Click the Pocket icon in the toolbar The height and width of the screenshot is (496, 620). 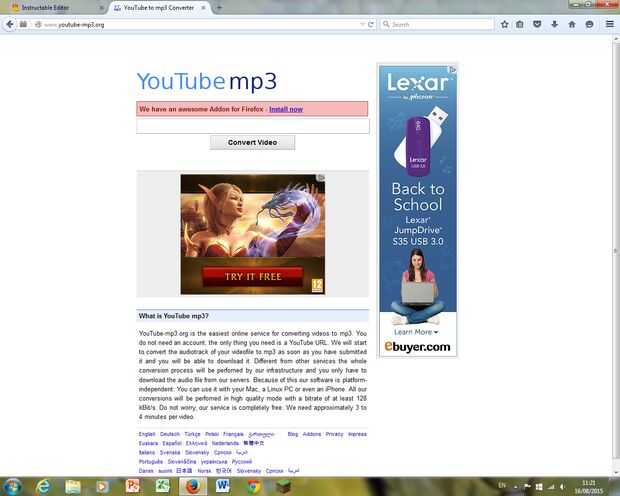pos(537,25)
